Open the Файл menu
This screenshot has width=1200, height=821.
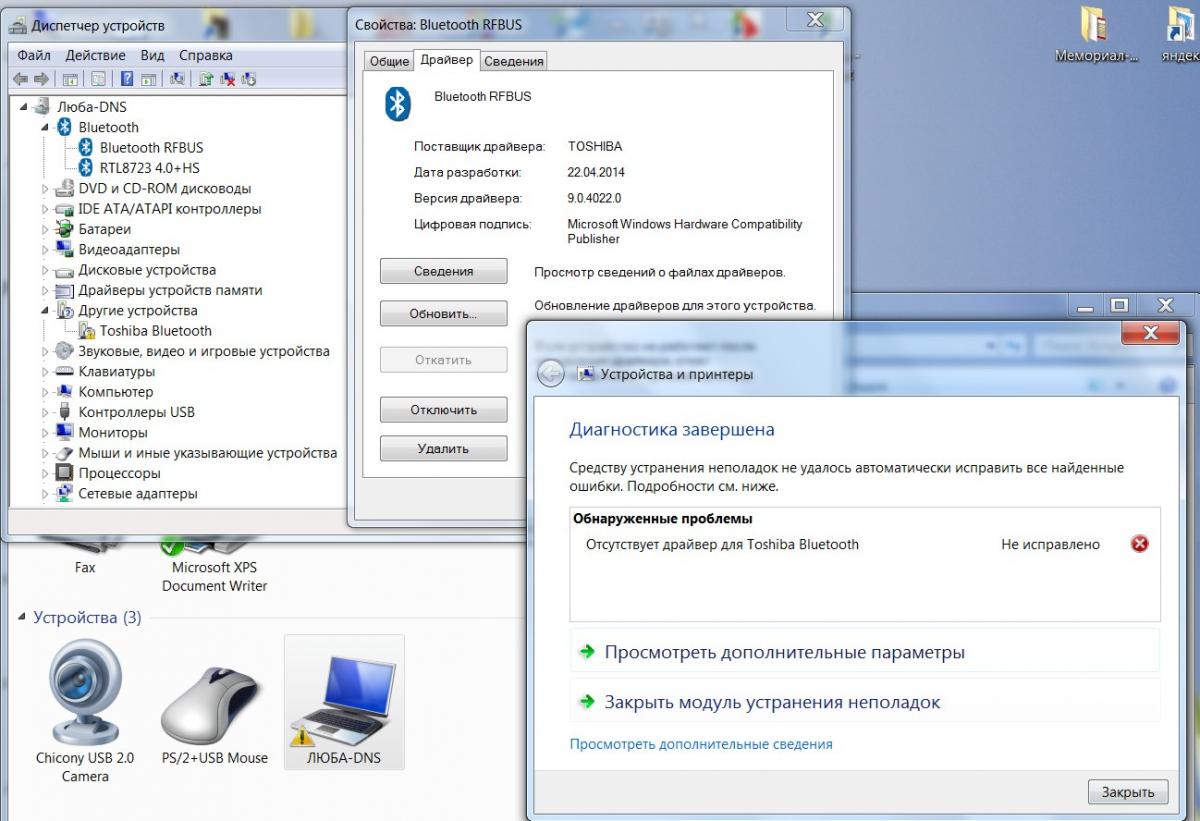[34, 55]
